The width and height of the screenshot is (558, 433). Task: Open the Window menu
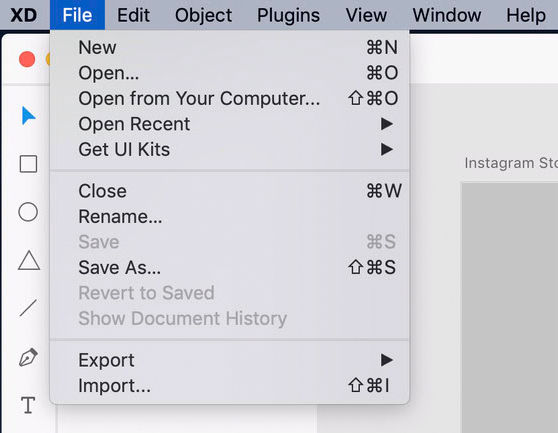(x=447, y=15)
